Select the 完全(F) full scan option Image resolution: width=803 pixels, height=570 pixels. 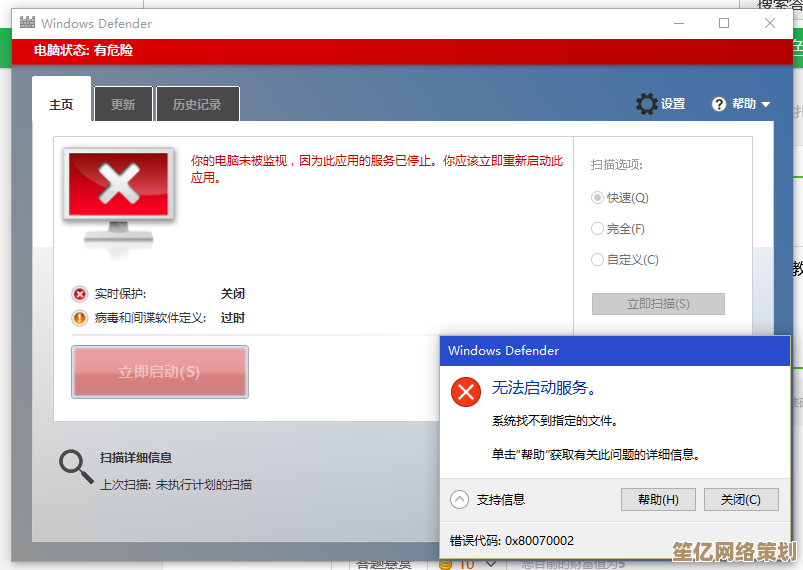click(598, 229)
